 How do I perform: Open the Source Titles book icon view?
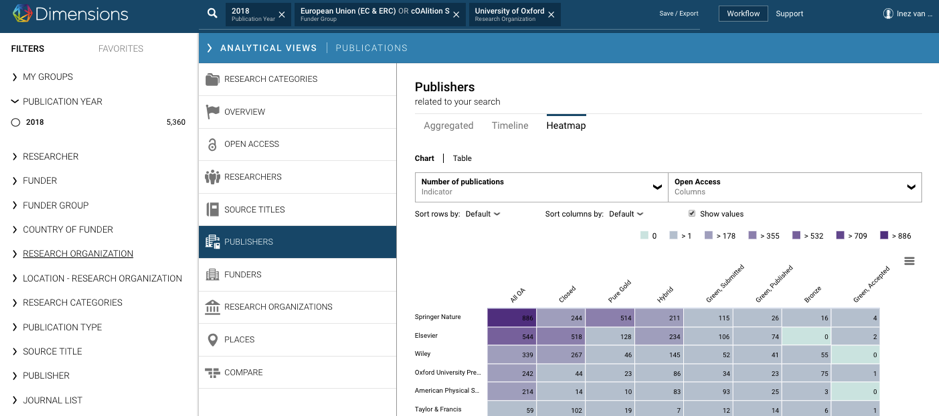pyautogui.click(x=212, y=210)
